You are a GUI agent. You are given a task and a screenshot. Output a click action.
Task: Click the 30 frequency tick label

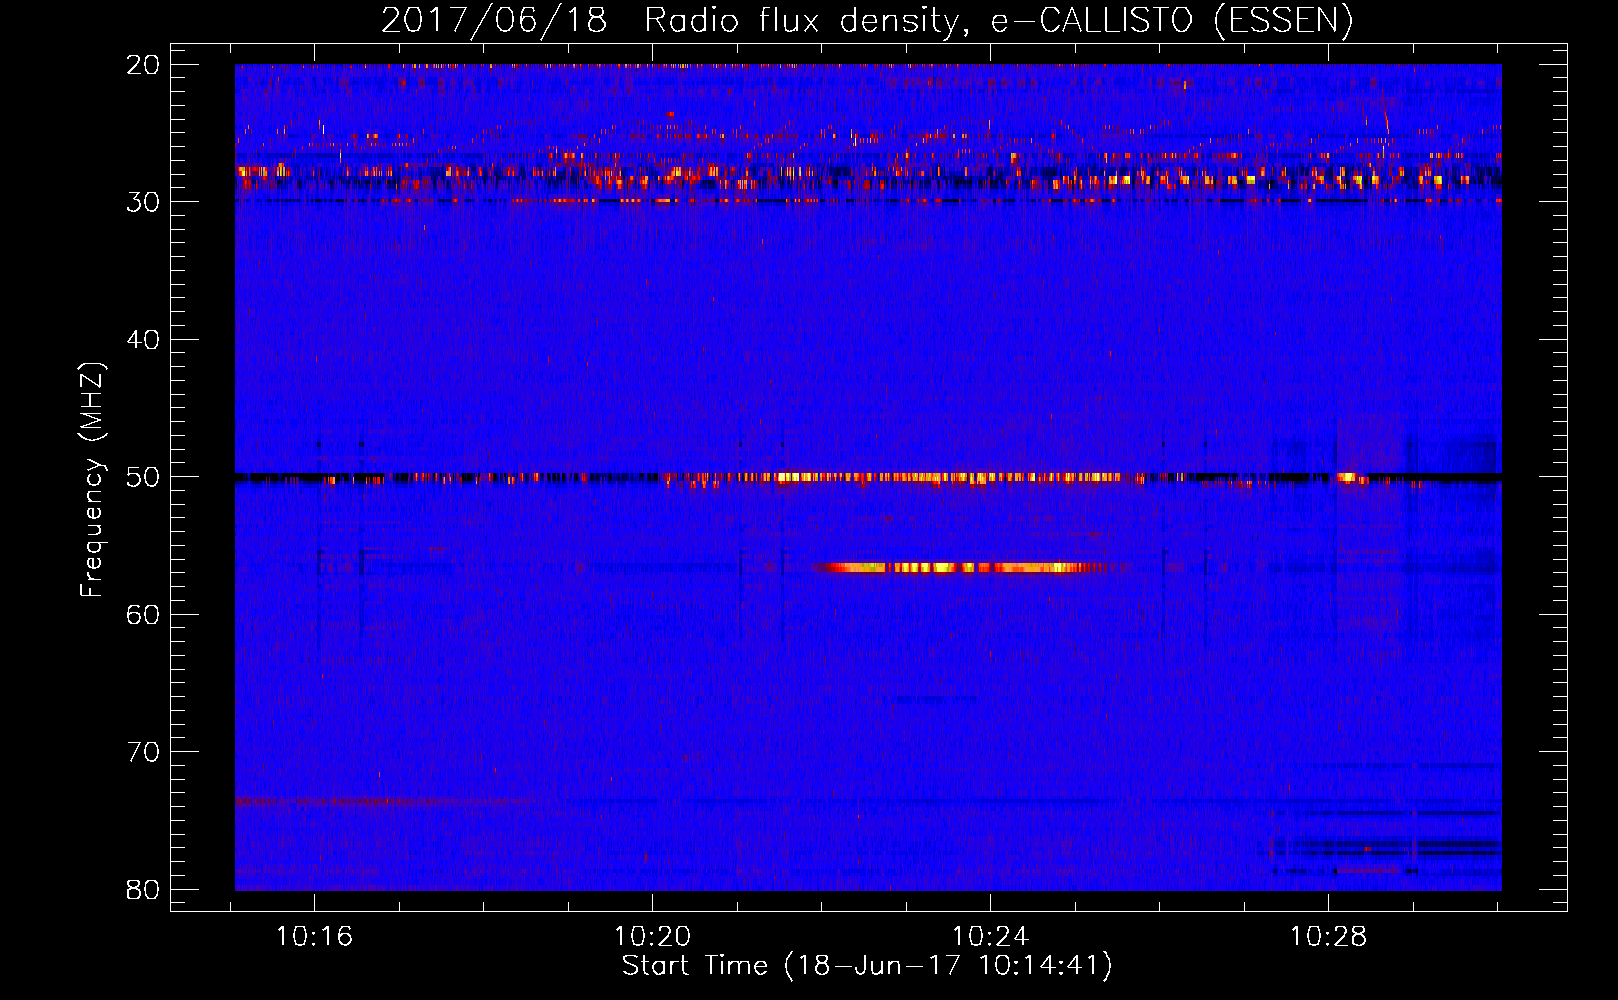pos(143,202)
